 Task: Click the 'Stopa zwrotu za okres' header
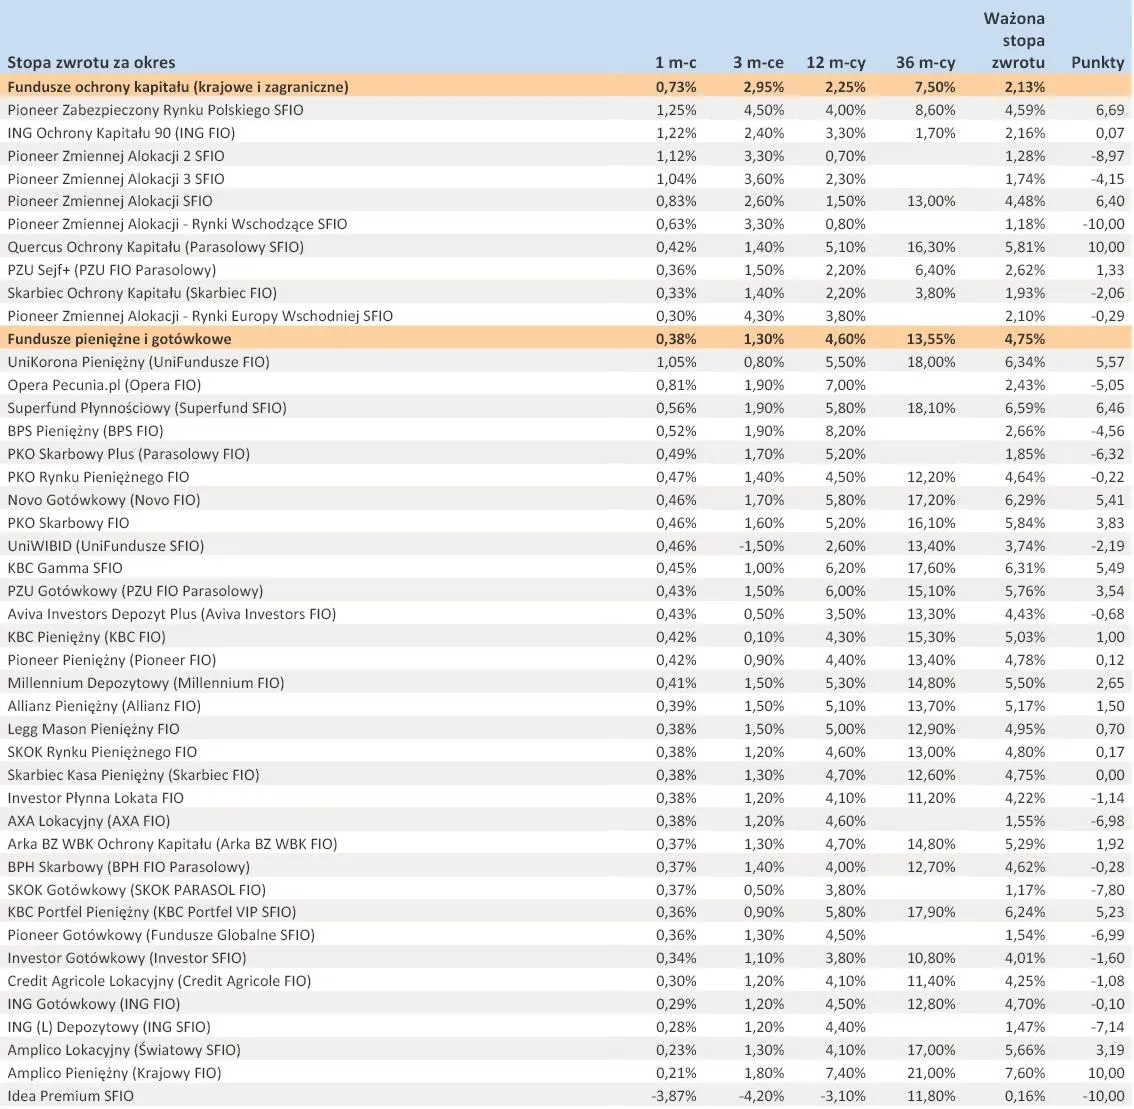[91, 62]
